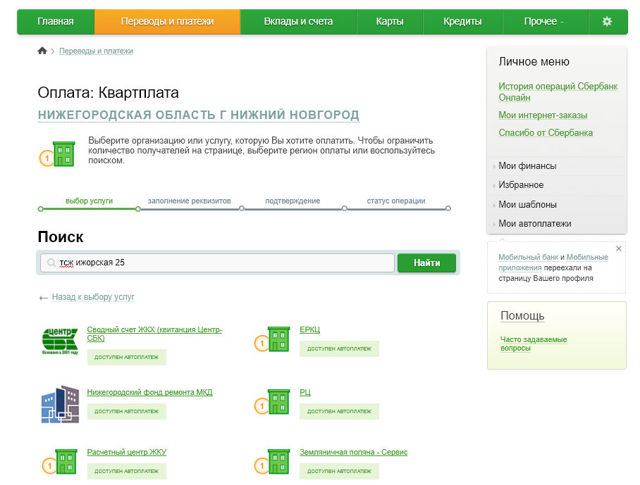Viewport: 640px width, 485px height.
Task: Open the Вклады и счета tab
Action: click(x=298, y=21)
